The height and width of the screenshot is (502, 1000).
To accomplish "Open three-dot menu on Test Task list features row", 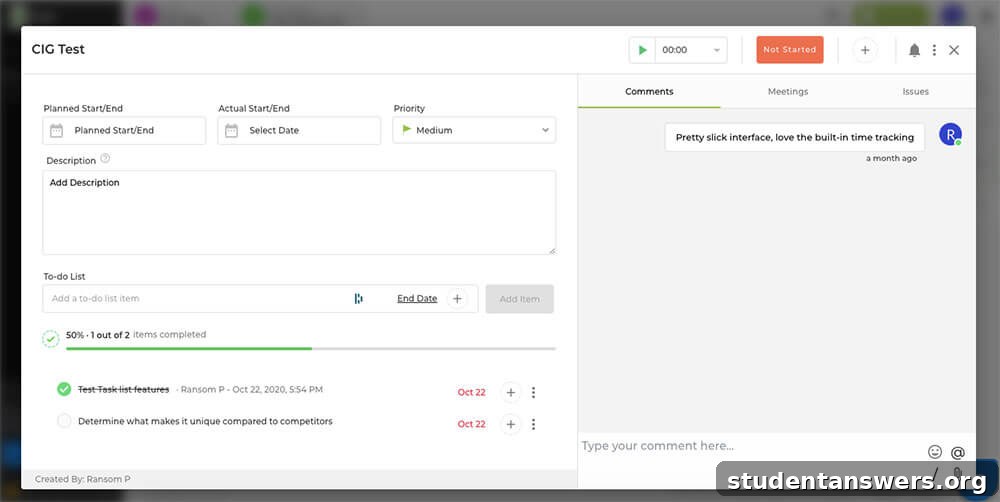I will tap(534, 392).
